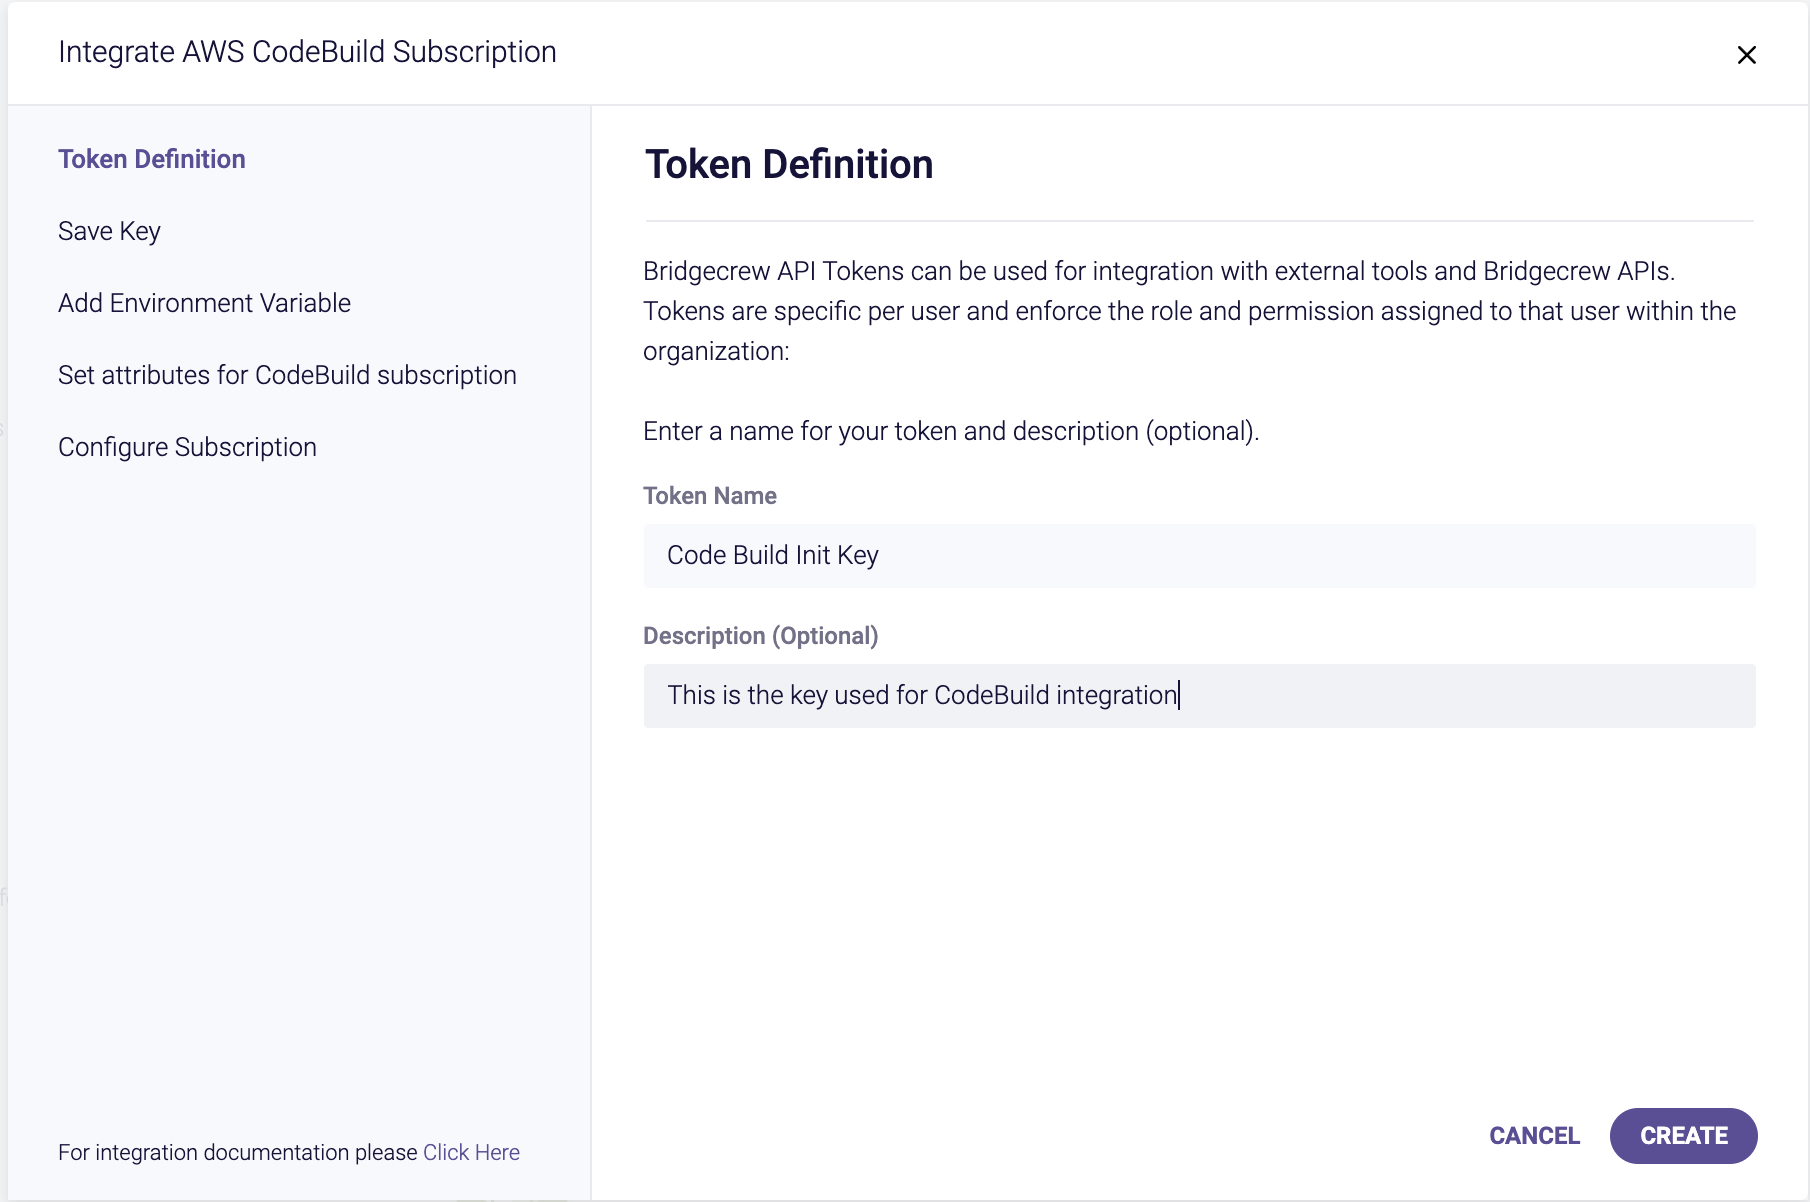Focus the Token Name input field
The height and width of the screenshot is (1202, 1810).
pos(1199,555)
